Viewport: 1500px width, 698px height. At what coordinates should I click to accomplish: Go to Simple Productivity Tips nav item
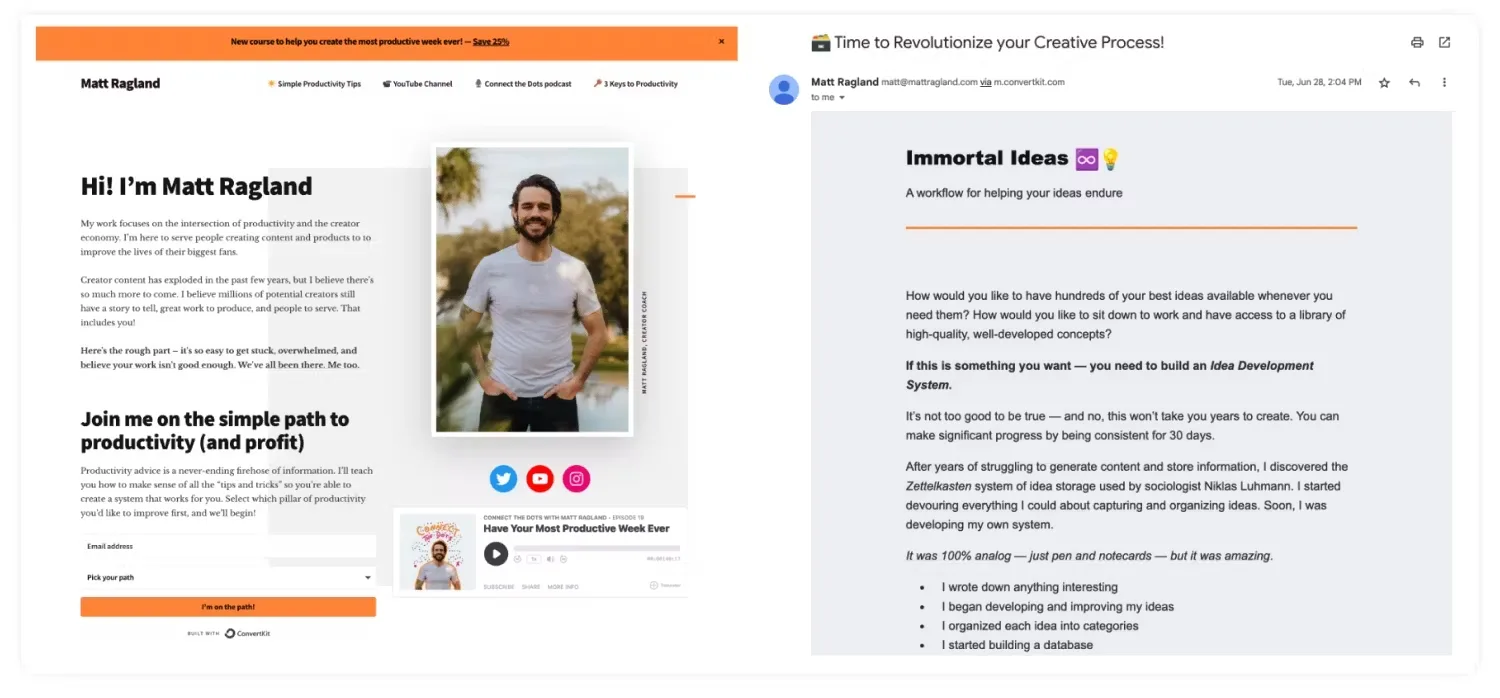[x=314, y=84]
